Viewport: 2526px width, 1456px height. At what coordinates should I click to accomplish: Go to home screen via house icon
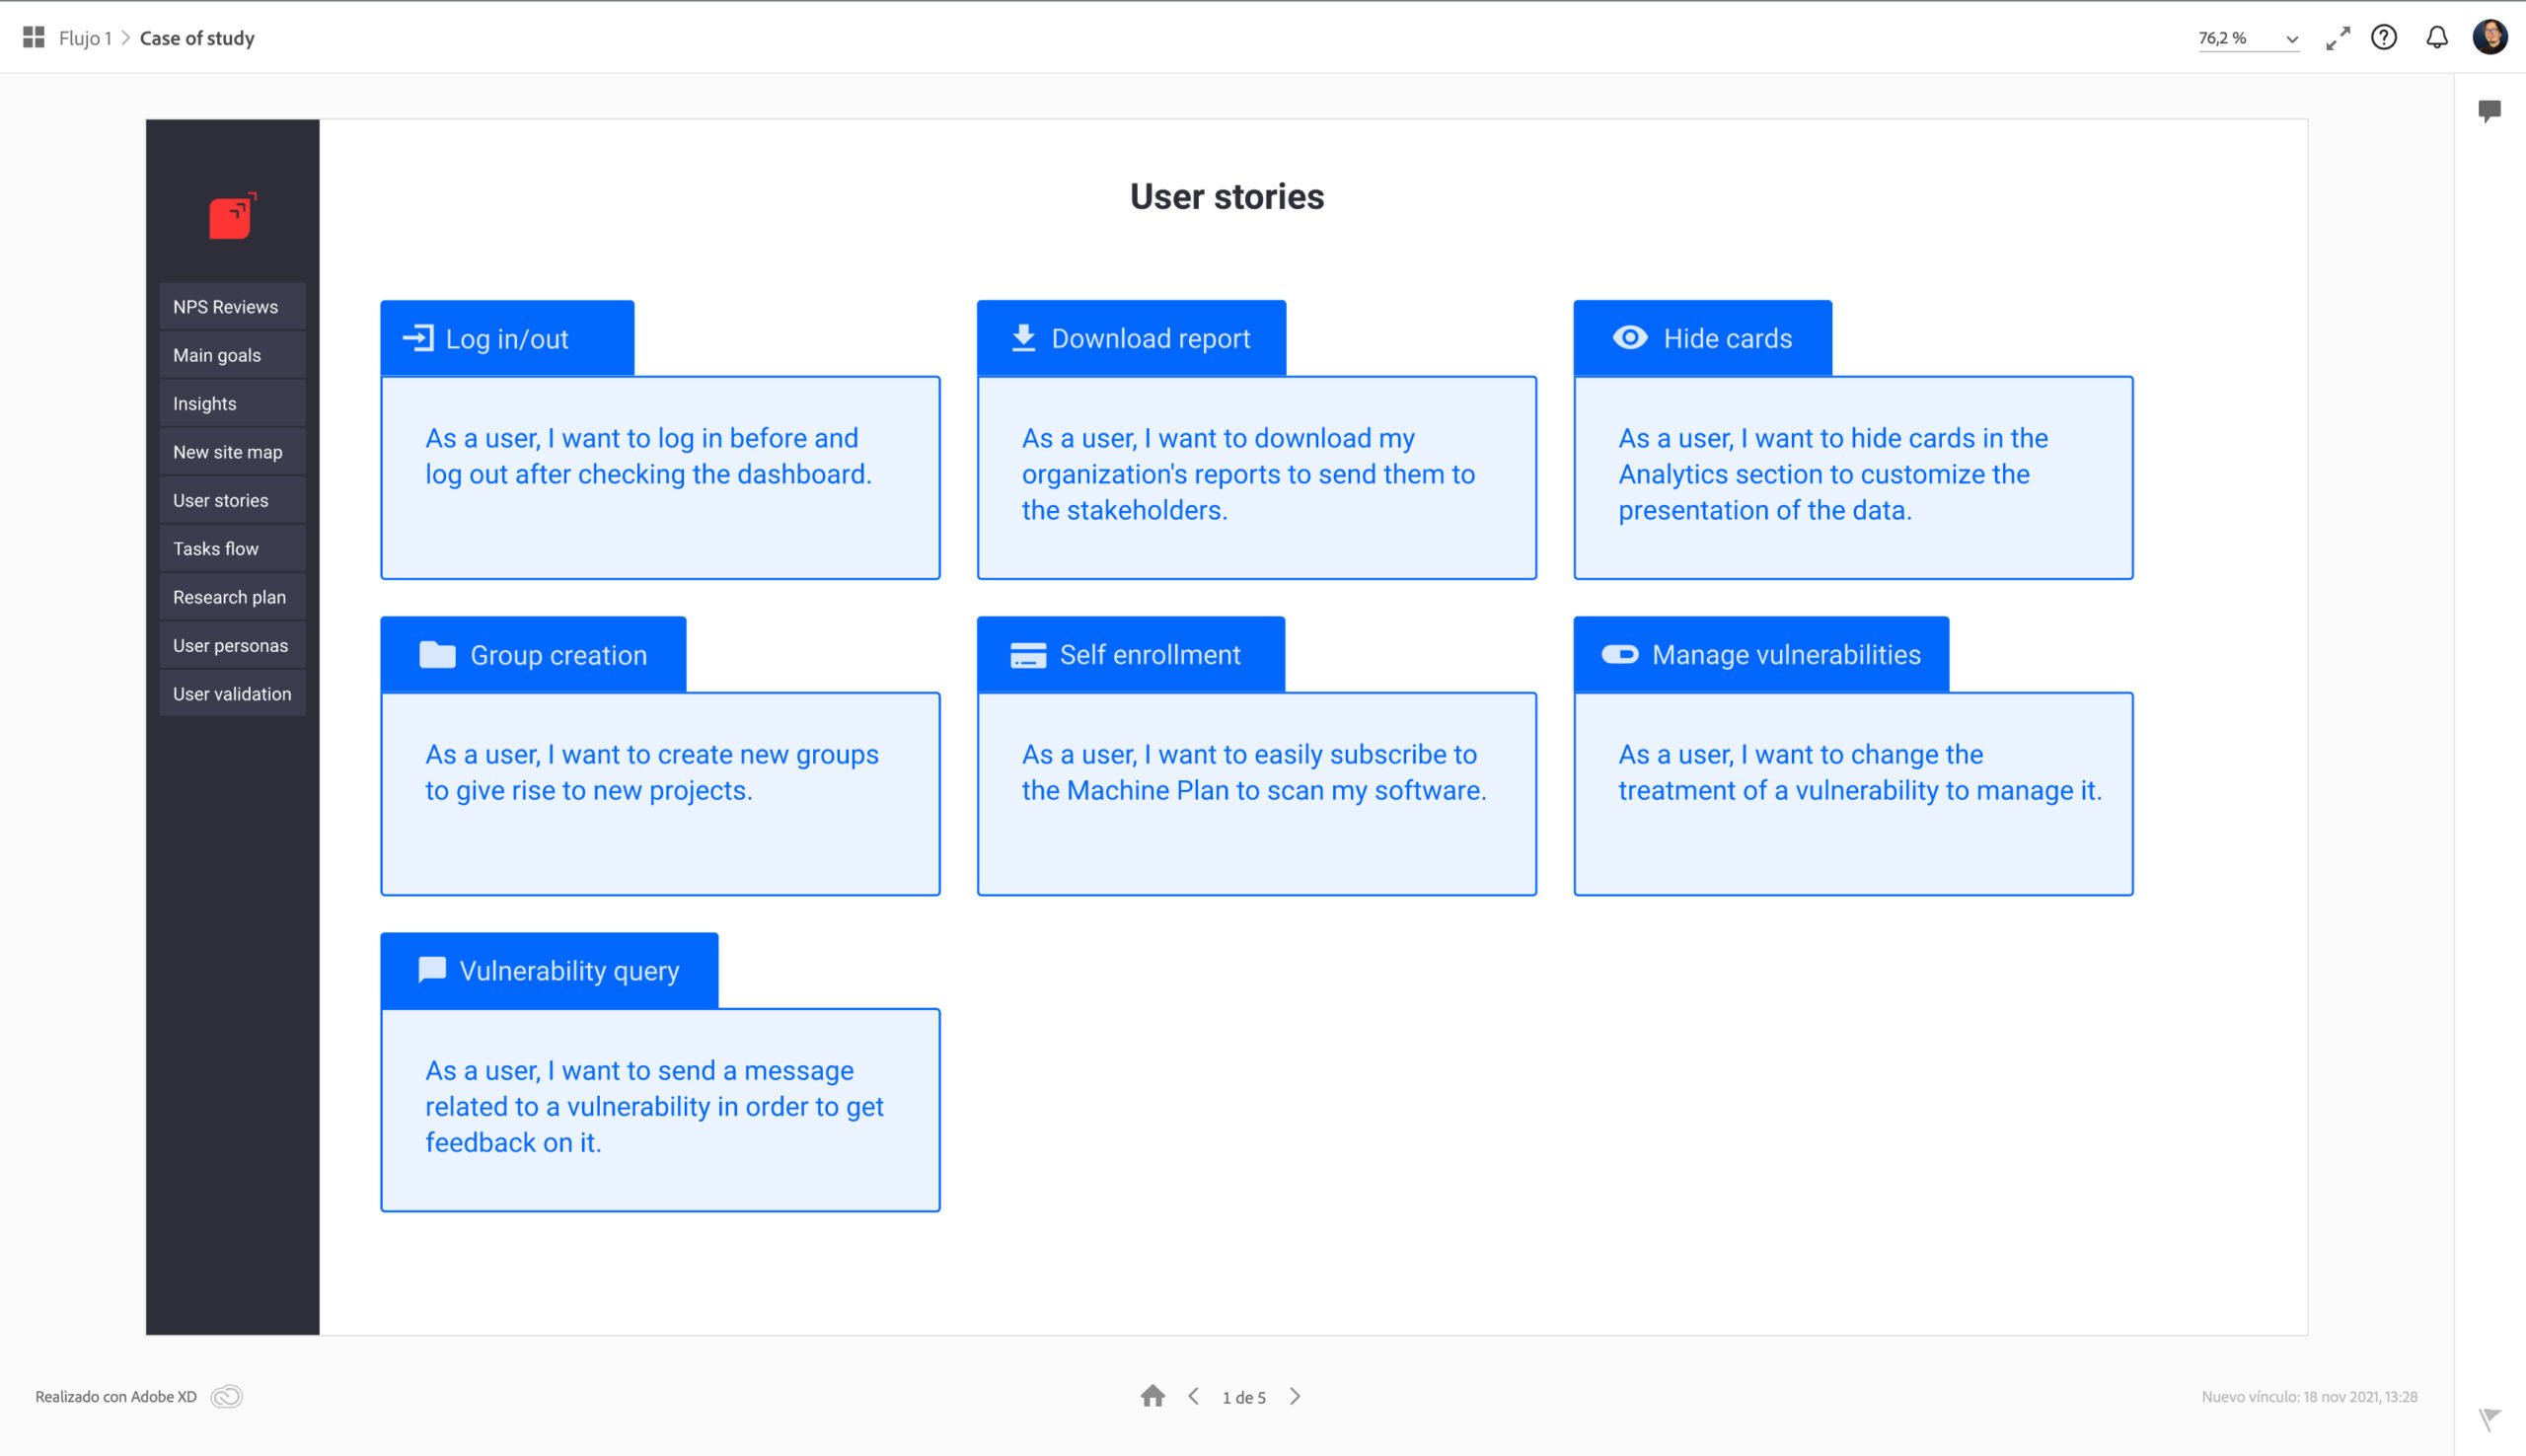(x=1152, y=1396)
